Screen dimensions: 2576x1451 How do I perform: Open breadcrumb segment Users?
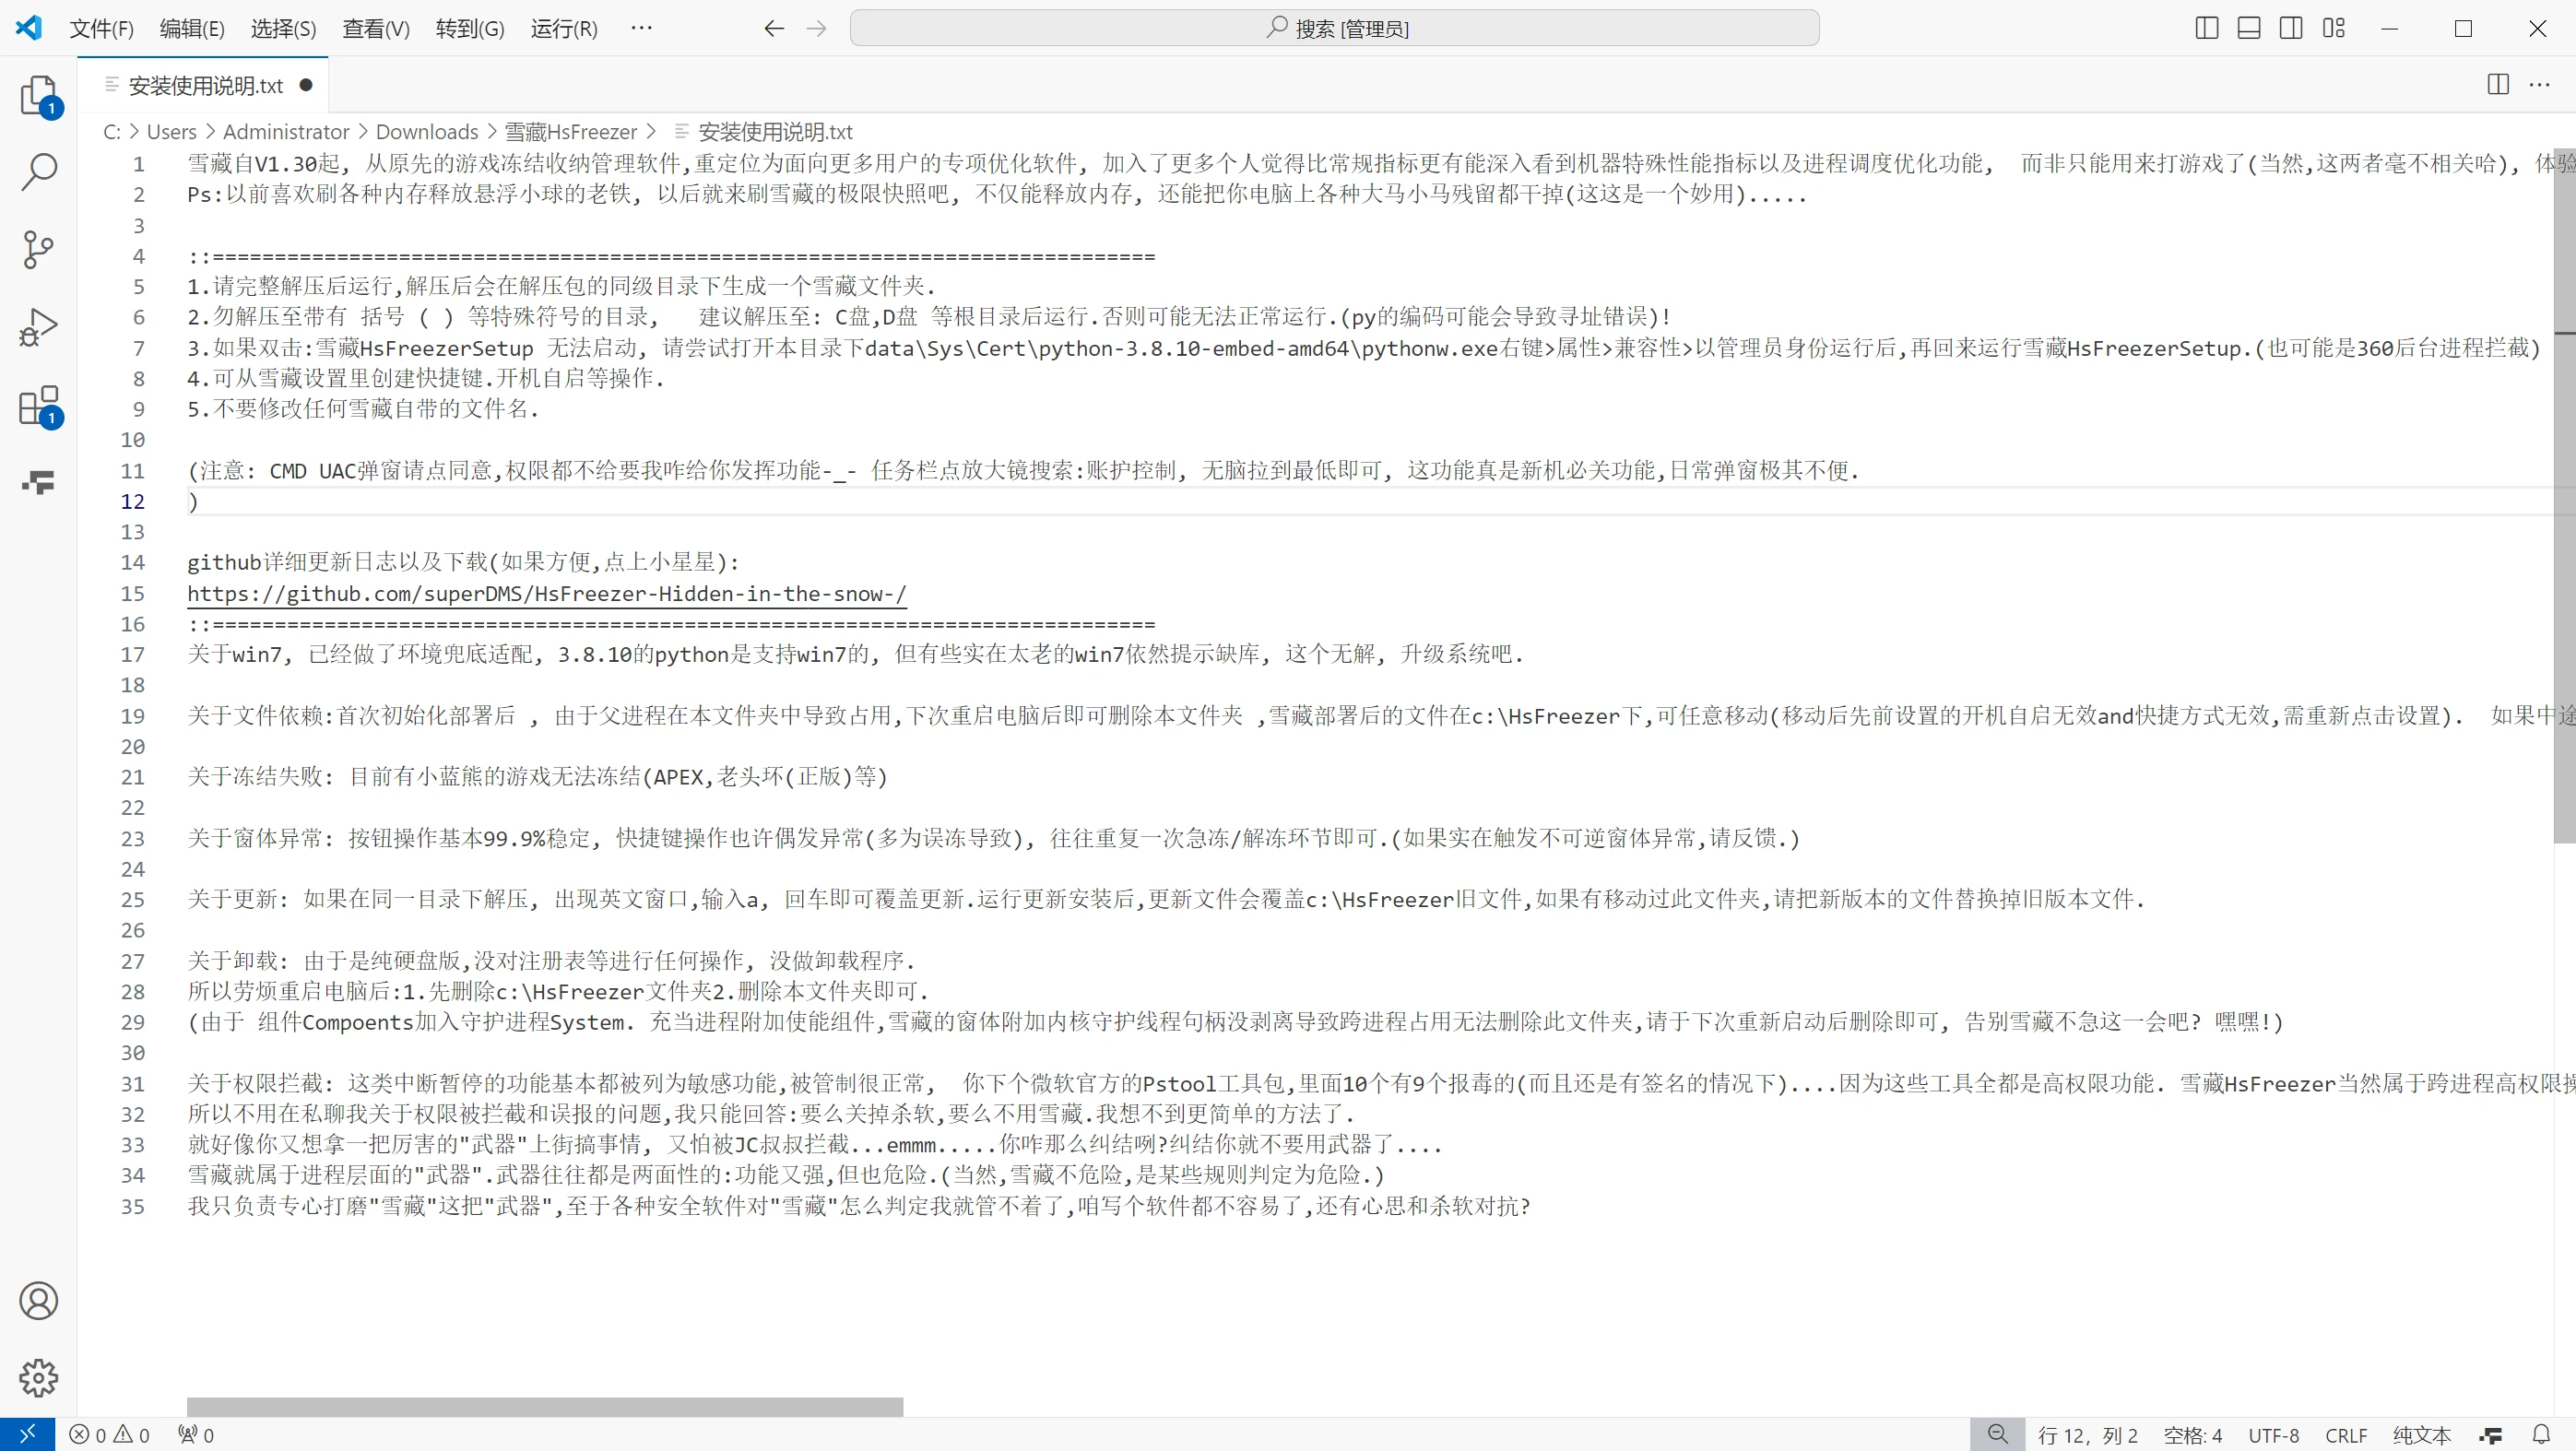[171, 131]
